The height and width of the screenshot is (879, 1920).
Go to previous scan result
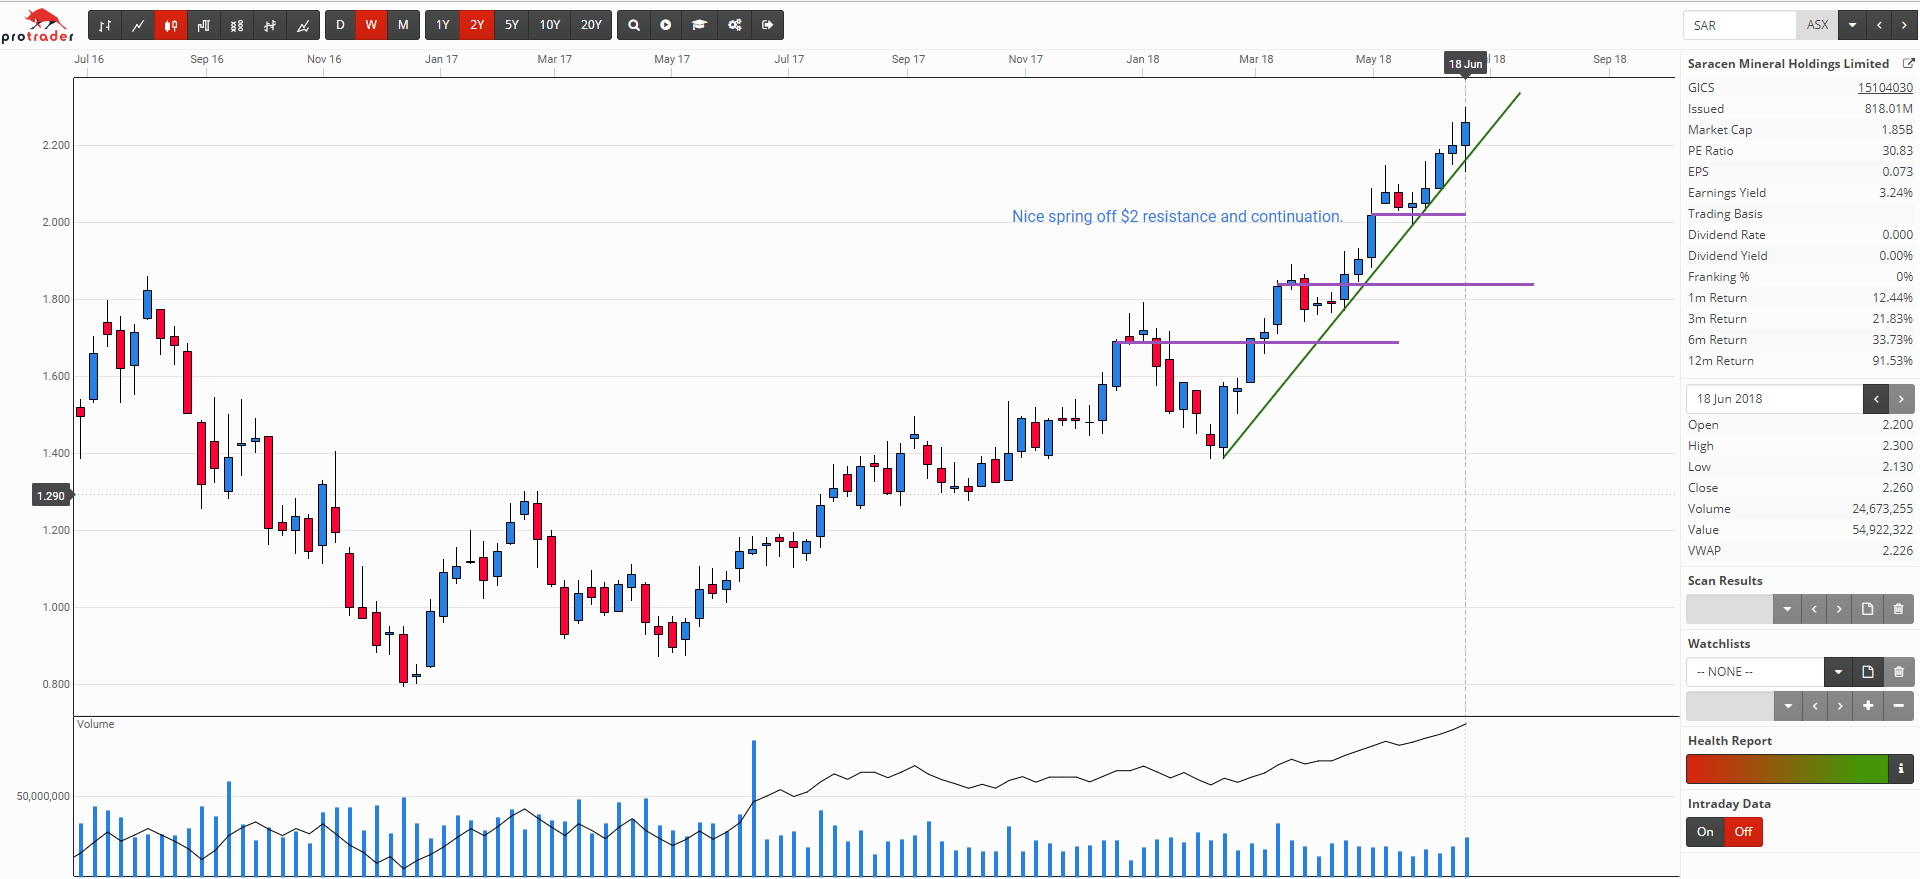[1814, 609]
